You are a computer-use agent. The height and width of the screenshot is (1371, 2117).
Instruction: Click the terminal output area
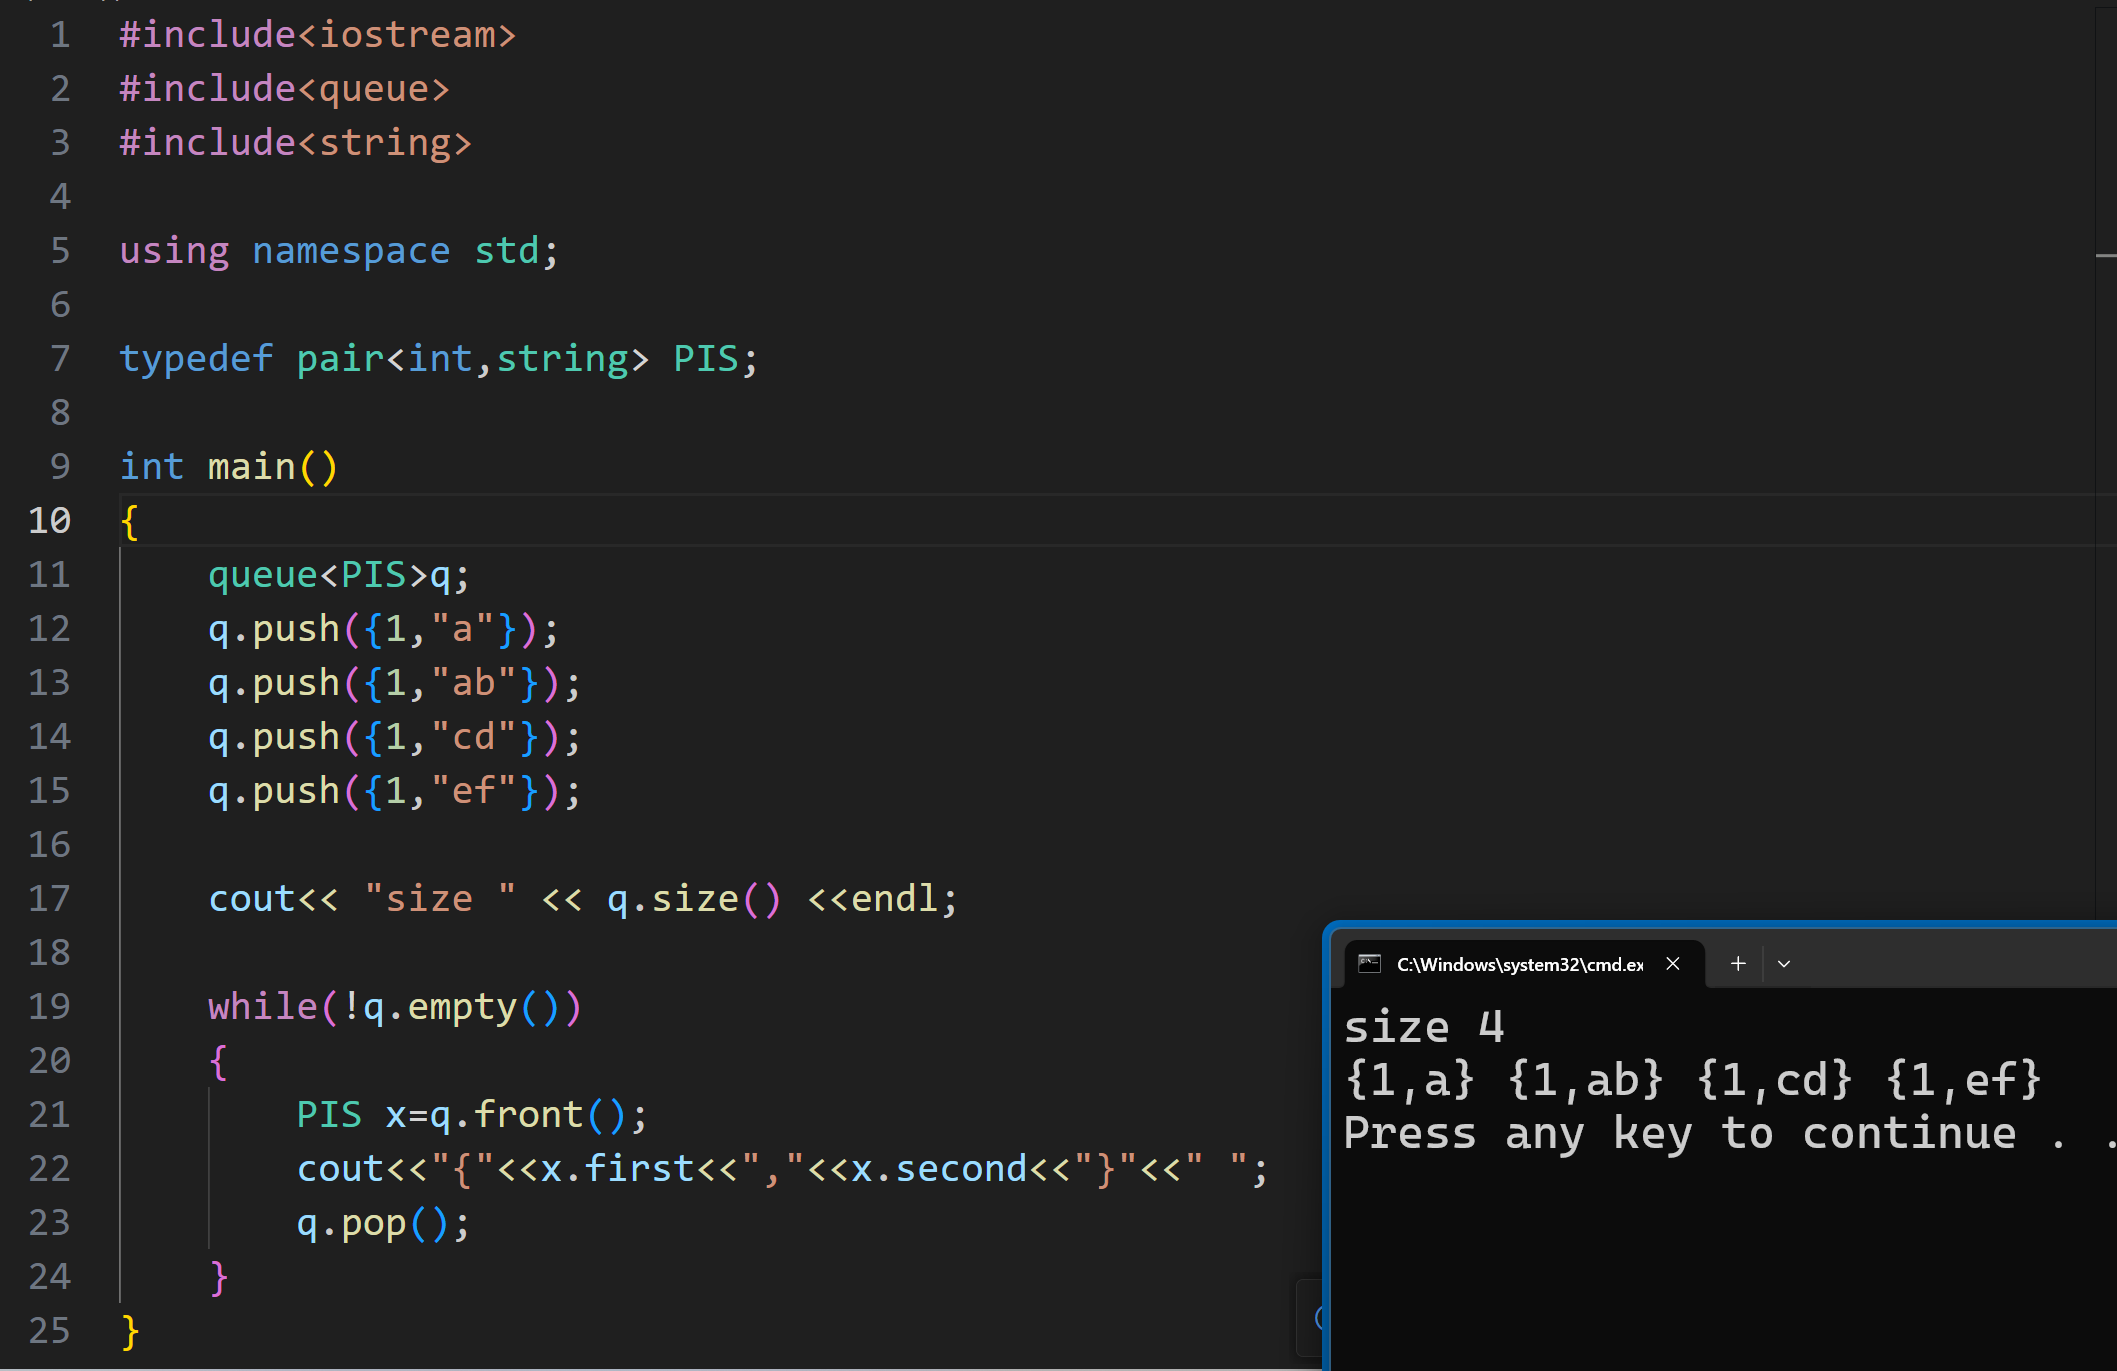click(1720, 1240)
